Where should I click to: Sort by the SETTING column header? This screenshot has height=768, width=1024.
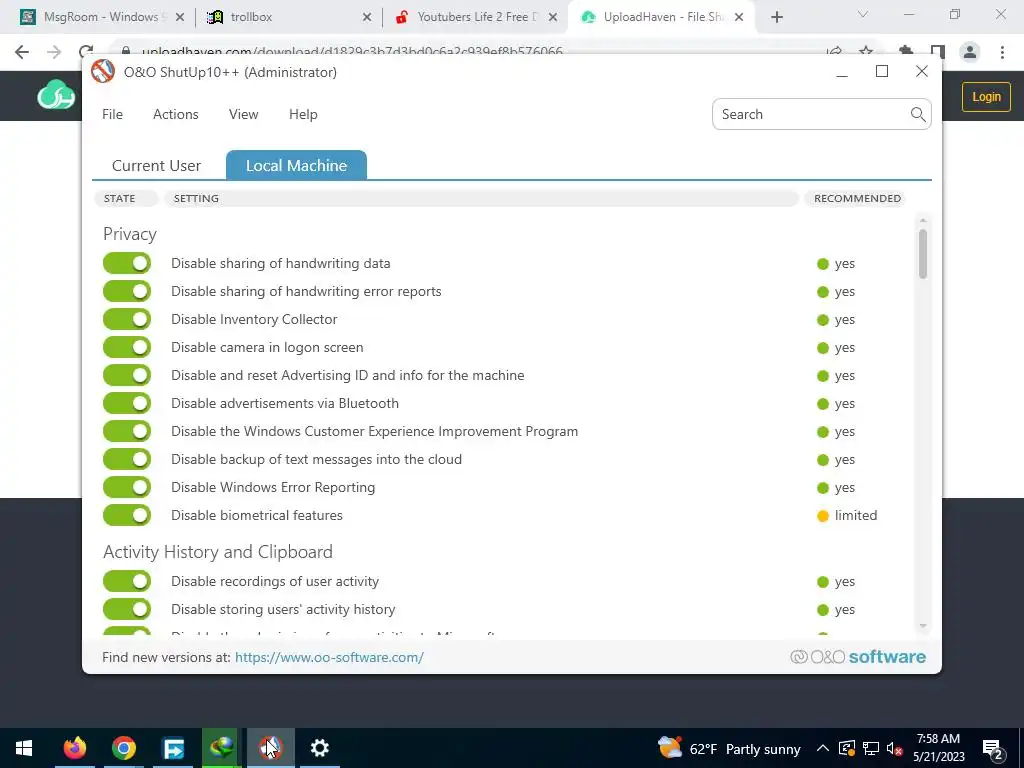481,199
